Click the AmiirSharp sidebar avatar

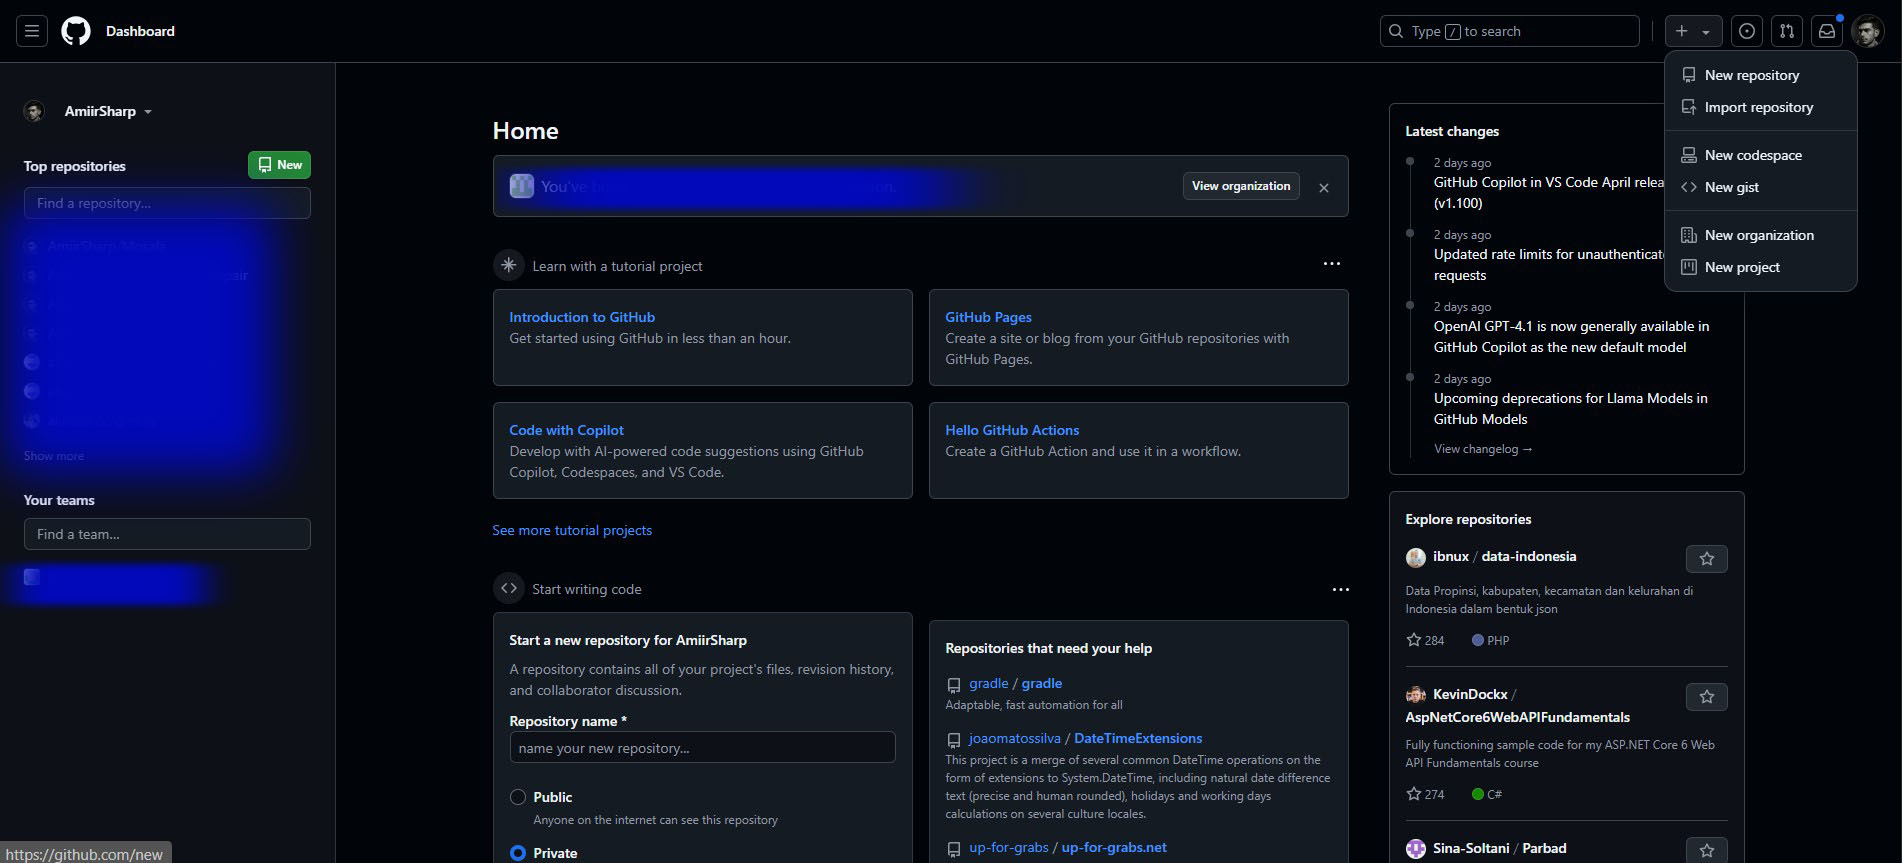pos(34,112)
